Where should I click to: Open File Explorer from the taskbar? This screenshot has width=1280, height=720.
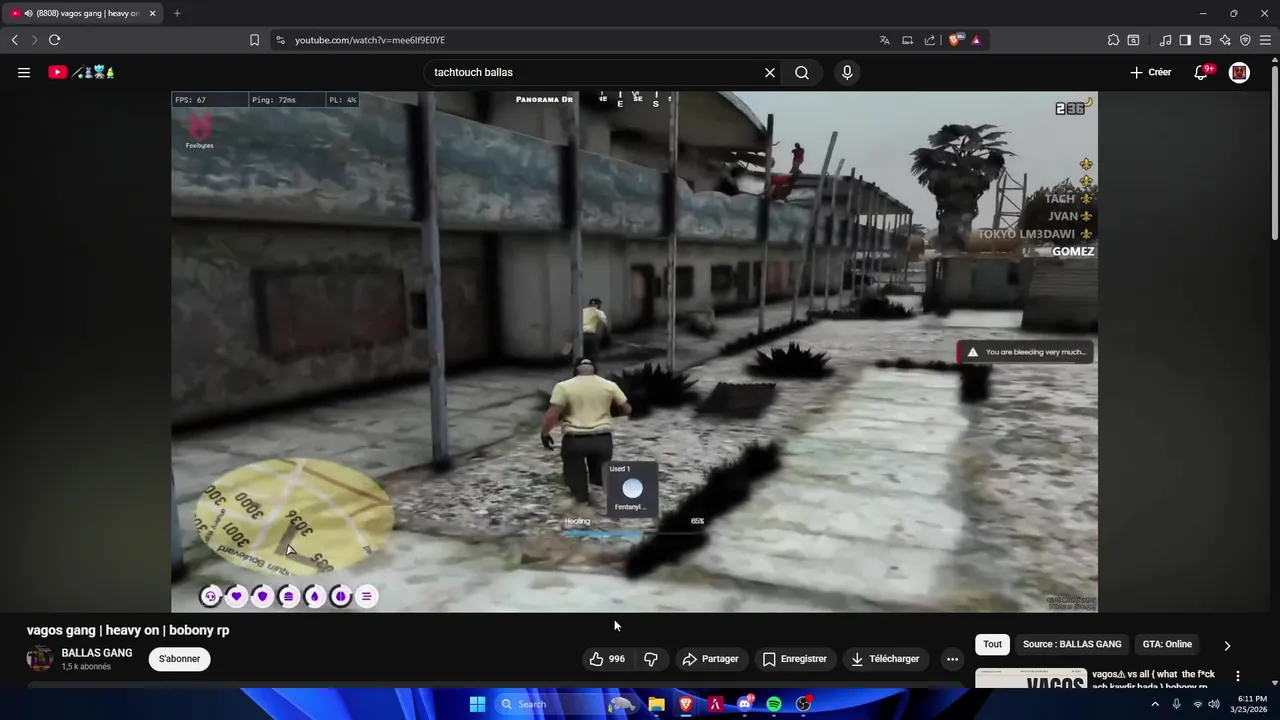pyautogui.click(x=656, y=704)
